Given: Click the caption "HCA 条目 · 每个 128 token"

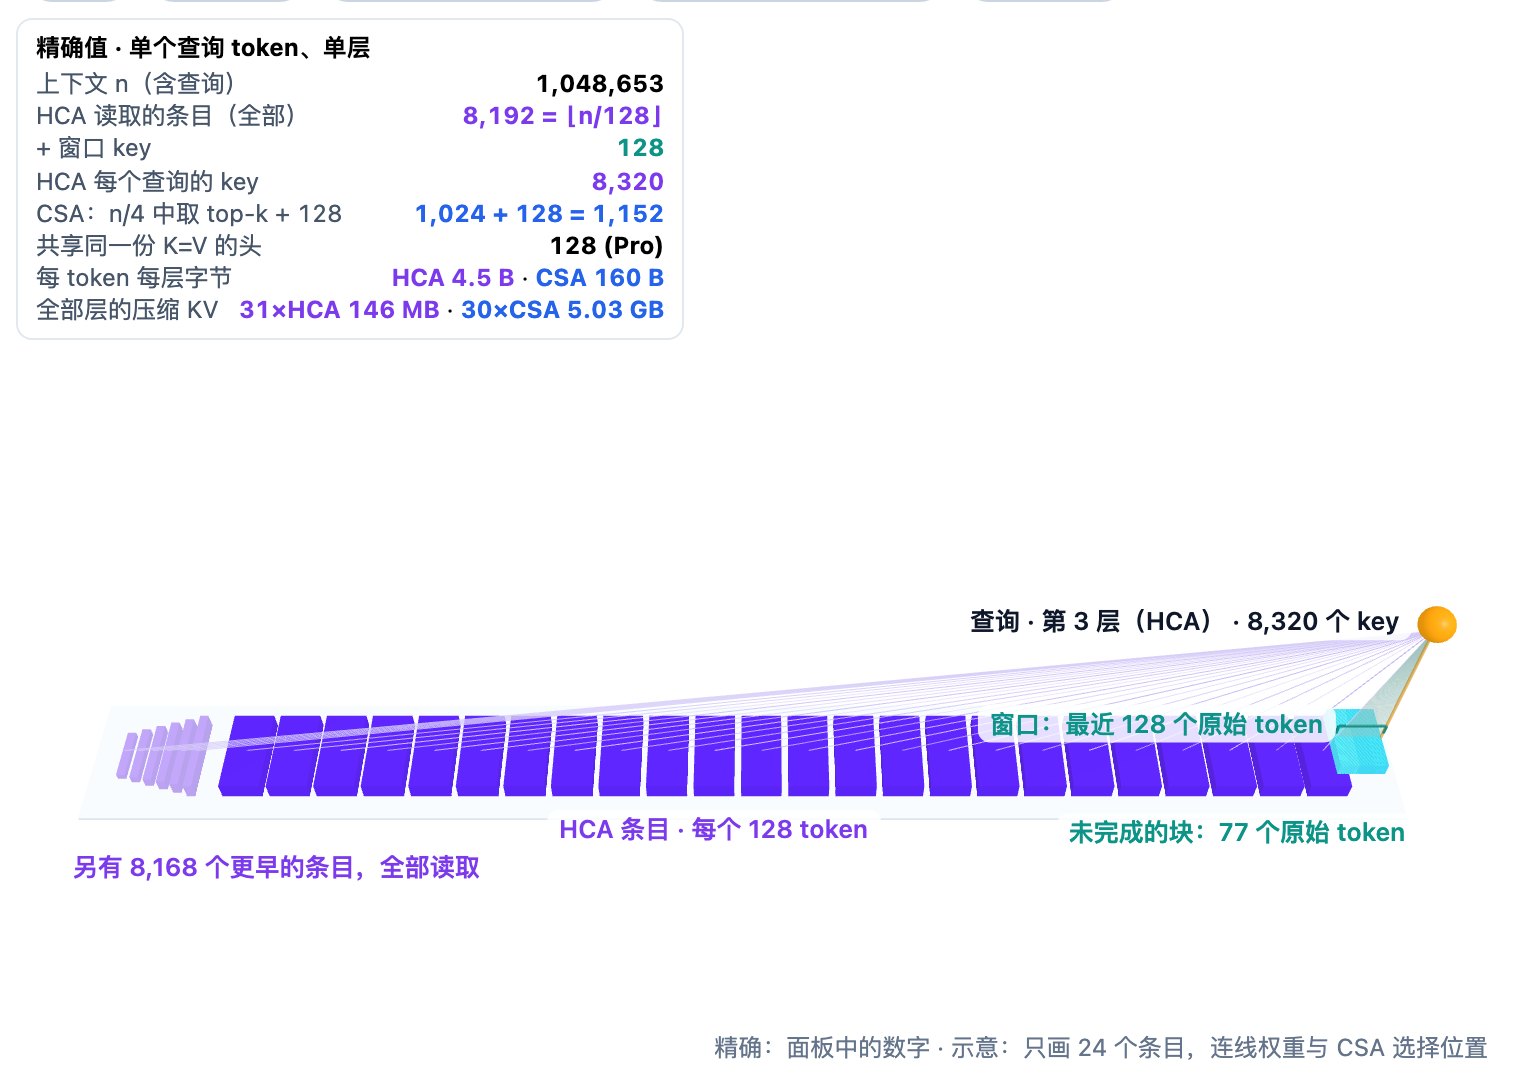Looking at the screenshot, I should click(713, 829).
